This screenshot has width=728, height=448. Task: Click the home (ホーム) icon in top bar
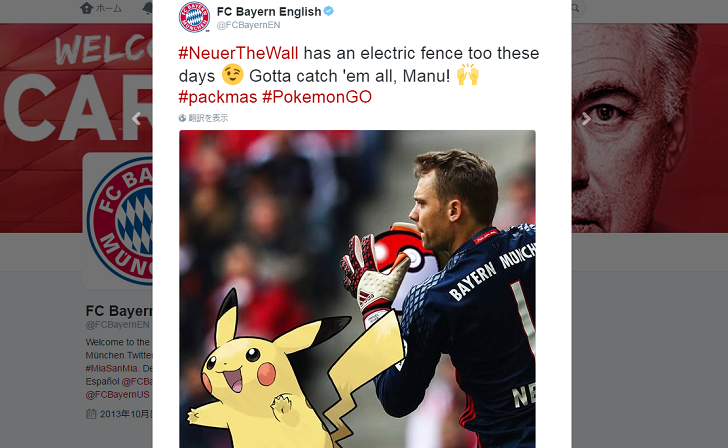tap(86, 8)
